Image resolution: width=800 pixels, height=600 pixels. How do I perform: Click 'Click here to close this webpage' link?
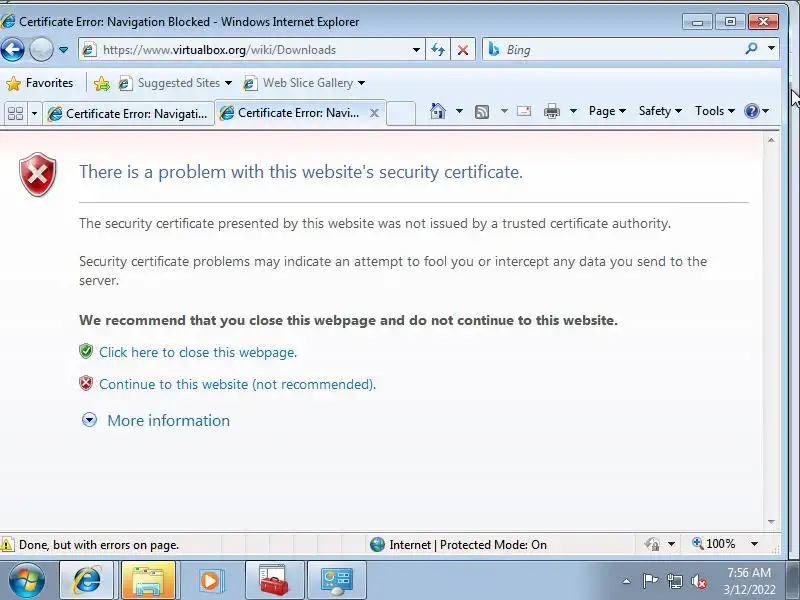pos(198,353)
